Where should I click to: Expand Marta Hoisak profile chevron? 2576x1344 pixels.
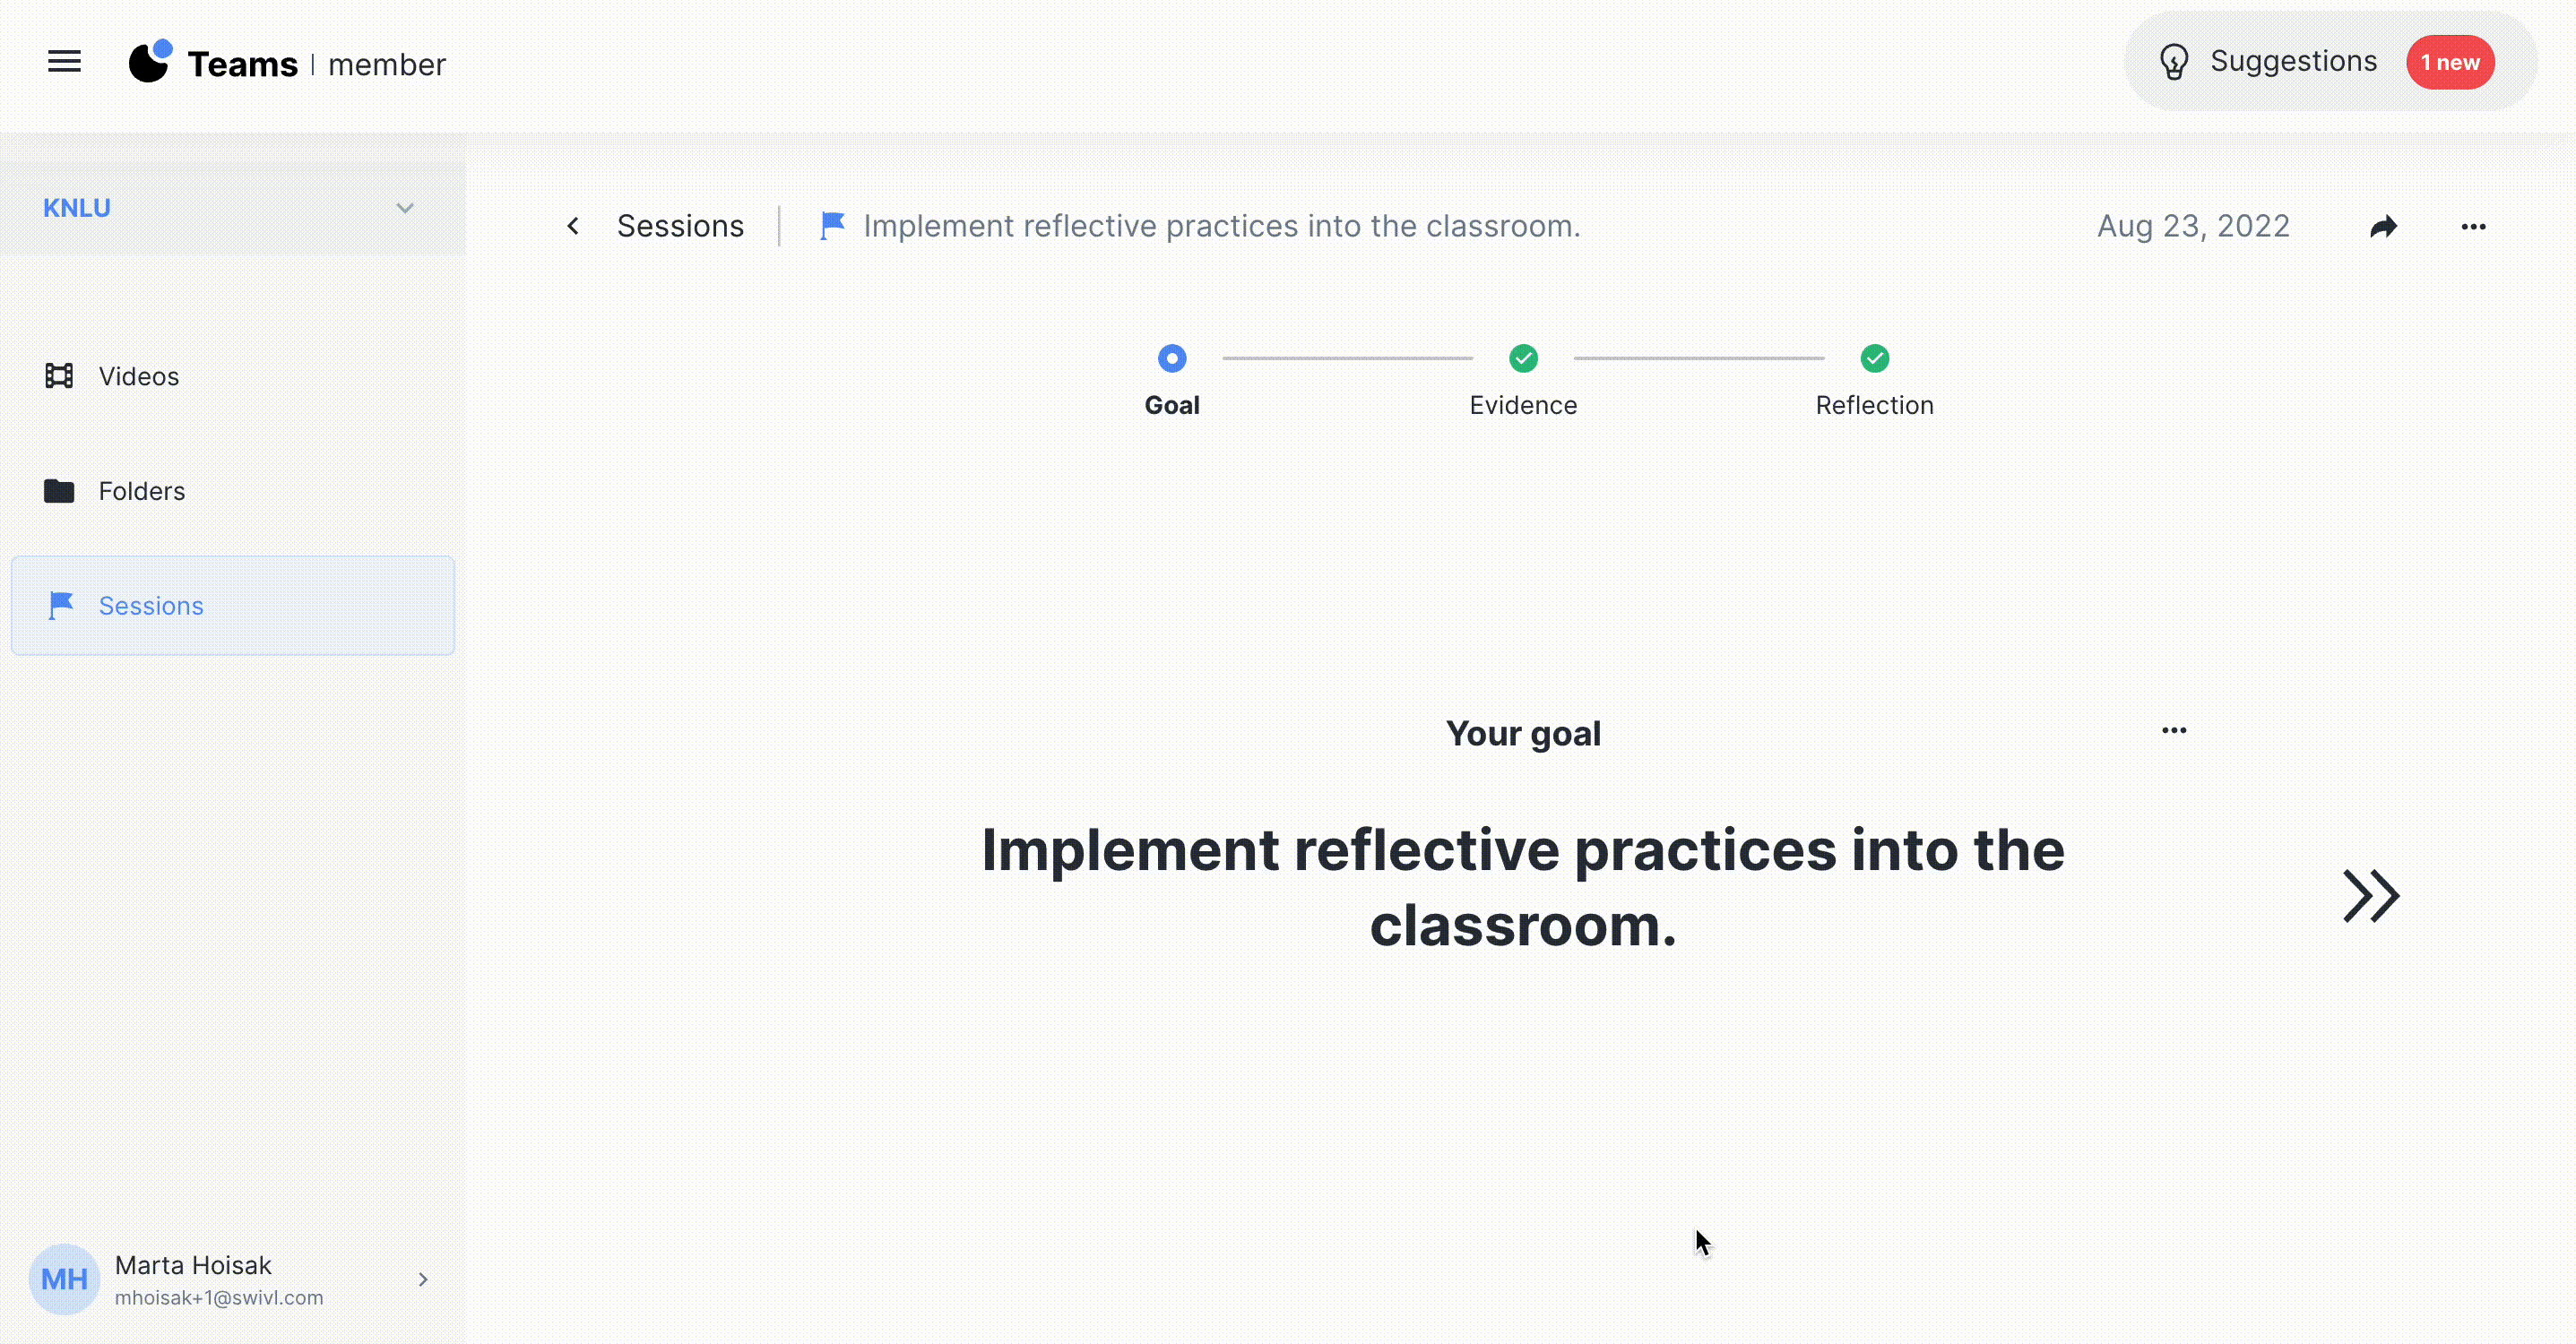coord(423,1279)
